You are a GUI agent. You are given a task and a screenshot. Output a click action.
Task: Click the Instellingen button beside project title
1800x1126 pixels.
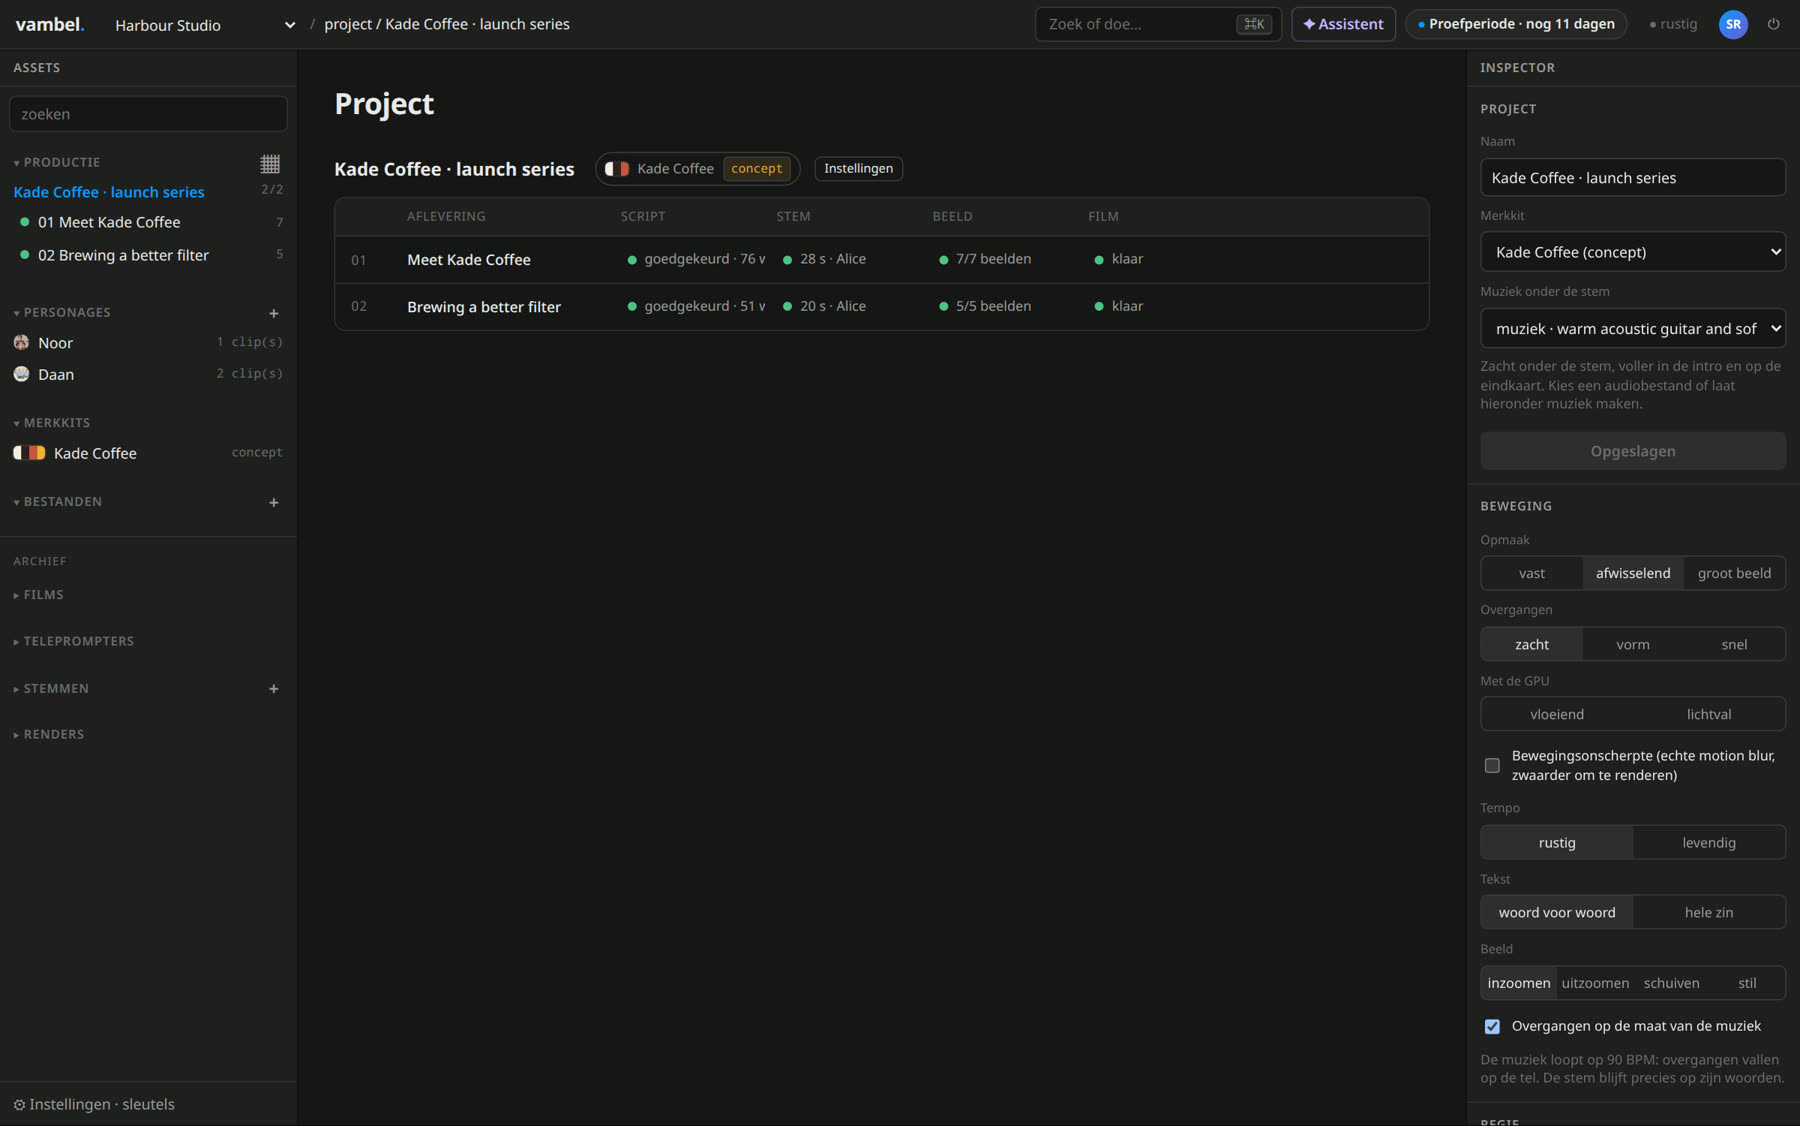858,169
